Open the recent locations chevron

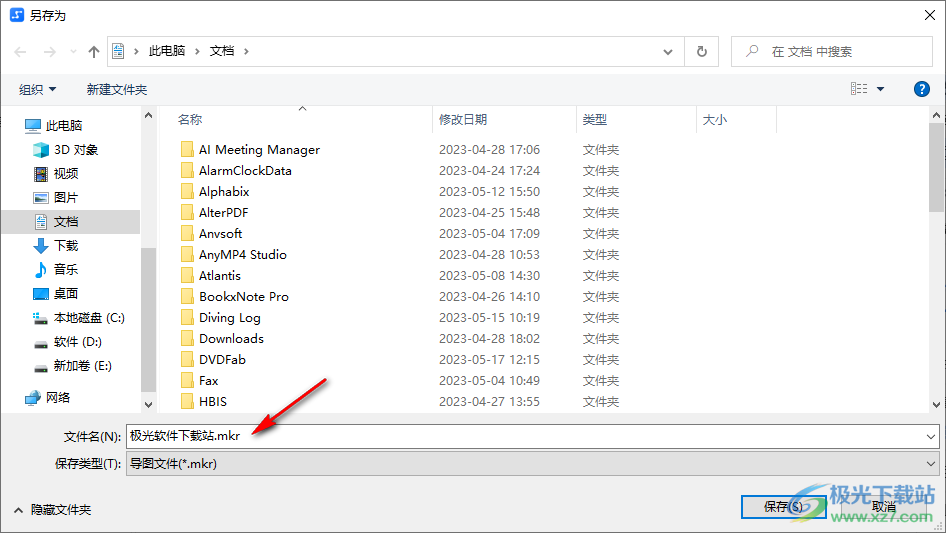(73, 52)
